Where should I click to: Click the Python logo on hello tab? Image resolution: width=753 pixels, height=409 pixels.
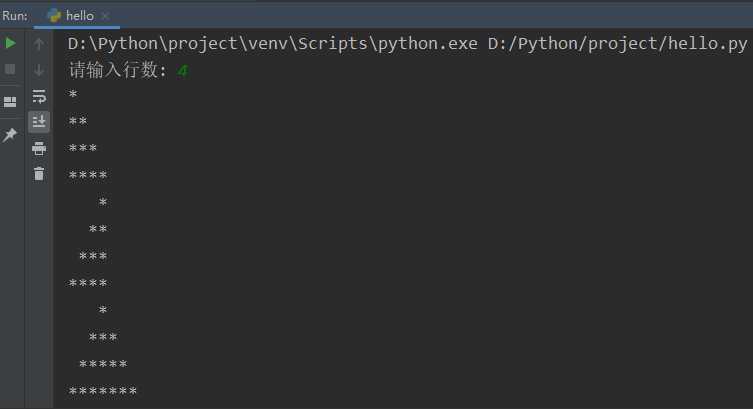coord(54,15)
